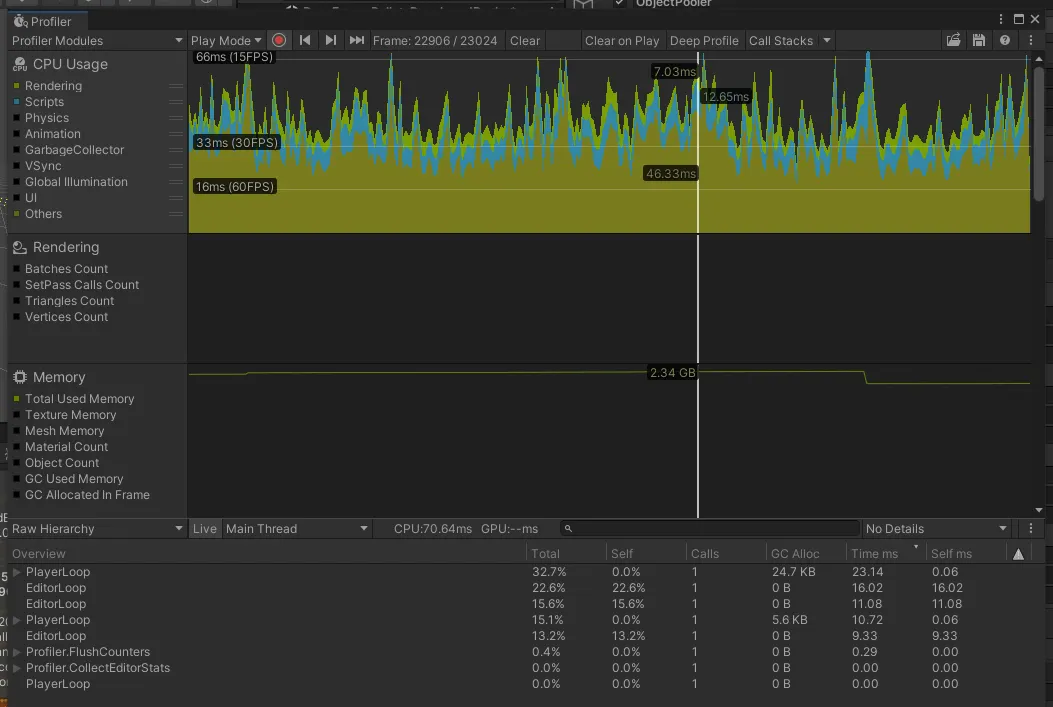Image resolution: width=1053 pixels, height=707 pixels.
Task: Toggle the Rendering category in CPU Usage
Action: tap(53, 86)
